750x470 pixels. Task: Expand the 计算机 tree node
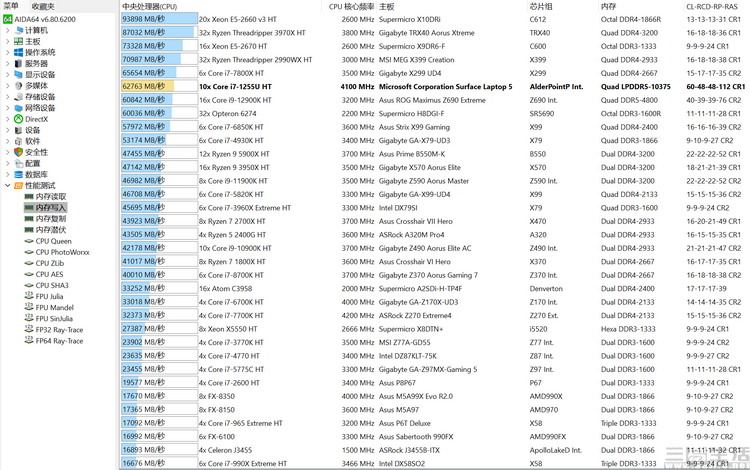[7, 30]
